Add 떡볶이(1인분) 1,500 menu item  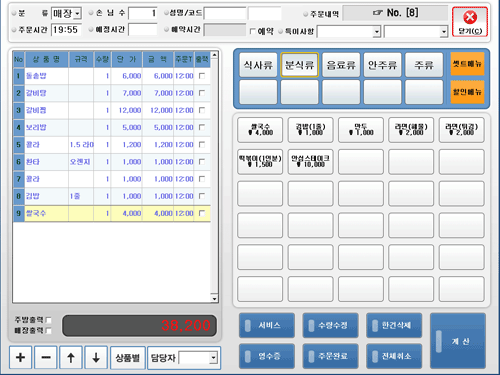pyautogui.click(x=260, y=162)
